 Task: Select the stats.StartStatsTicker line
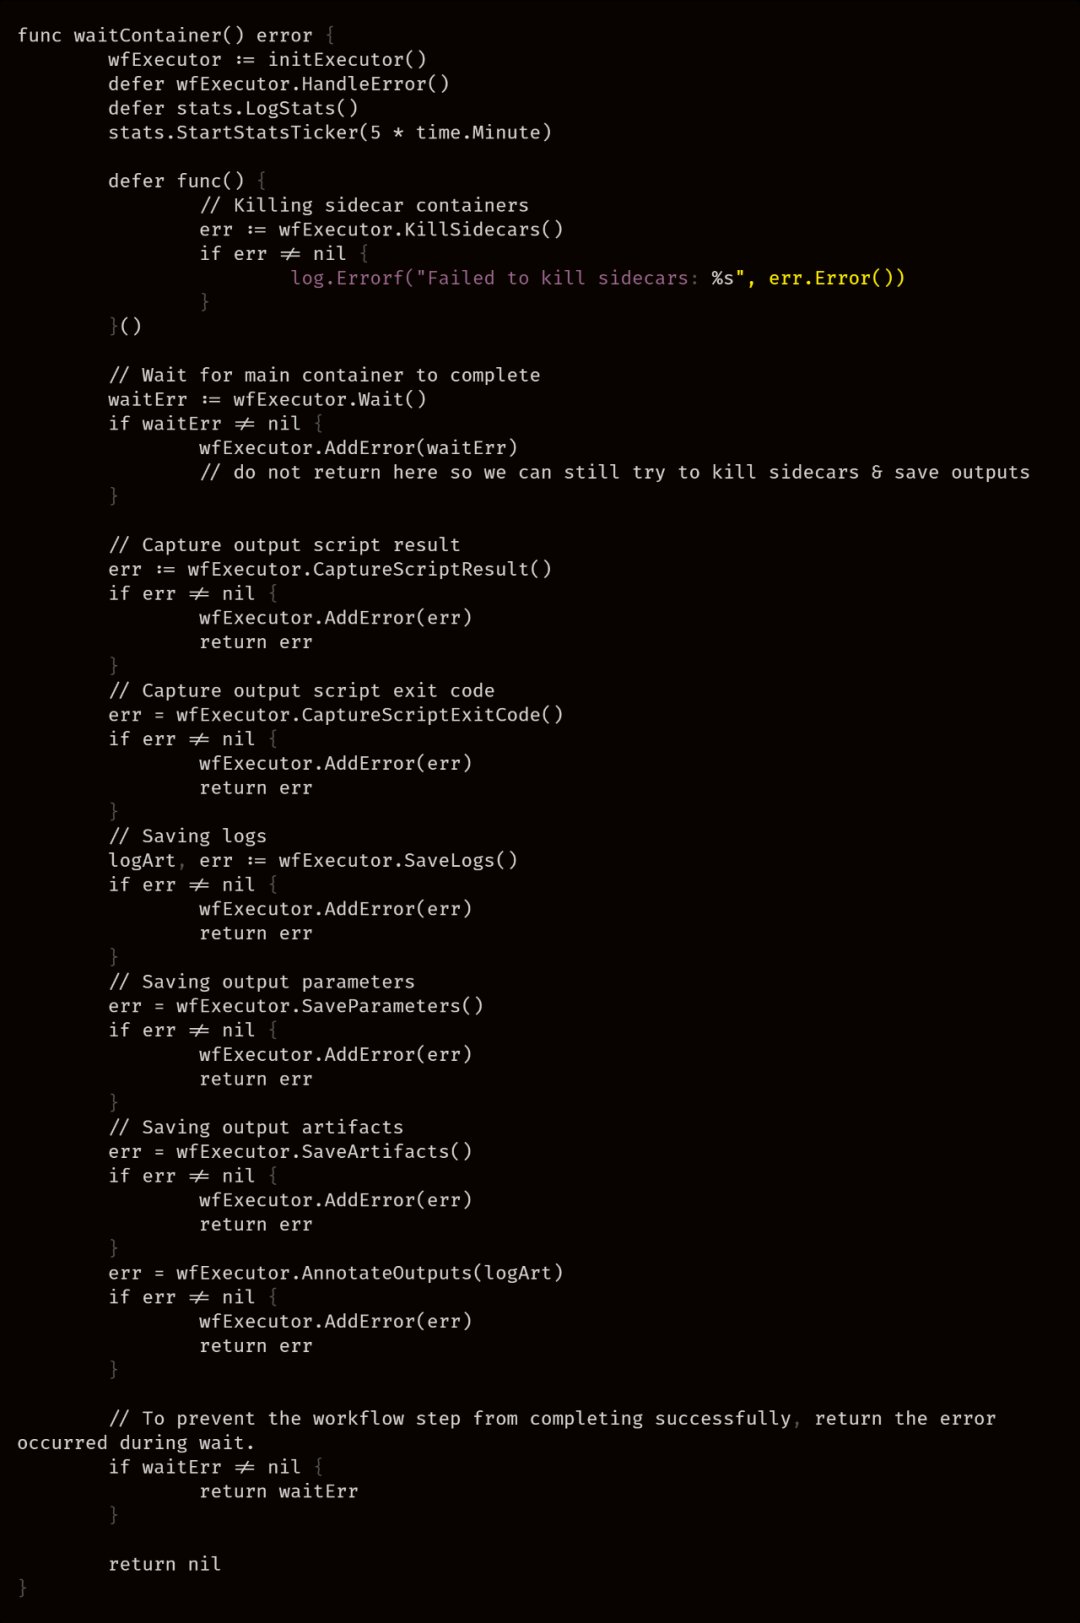pos(330,132)
